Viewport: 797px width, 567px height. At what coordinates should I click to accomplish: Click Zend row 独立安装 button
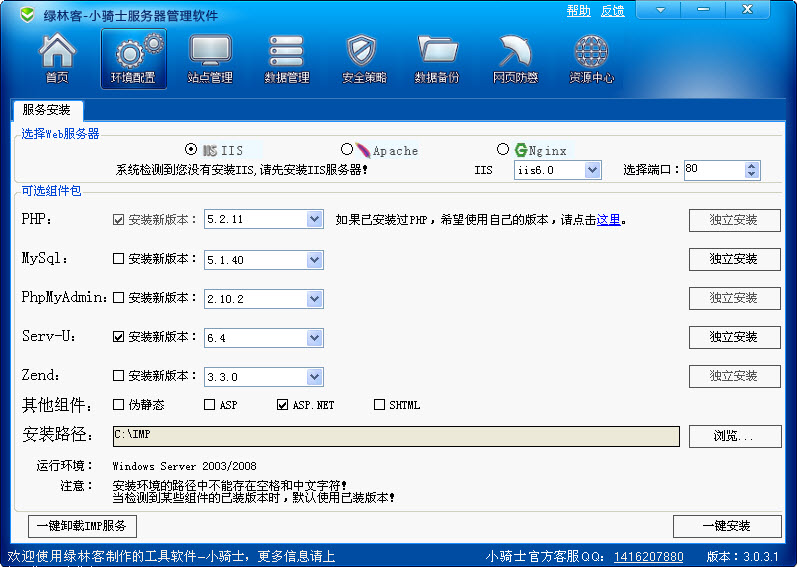coord(734,376)
